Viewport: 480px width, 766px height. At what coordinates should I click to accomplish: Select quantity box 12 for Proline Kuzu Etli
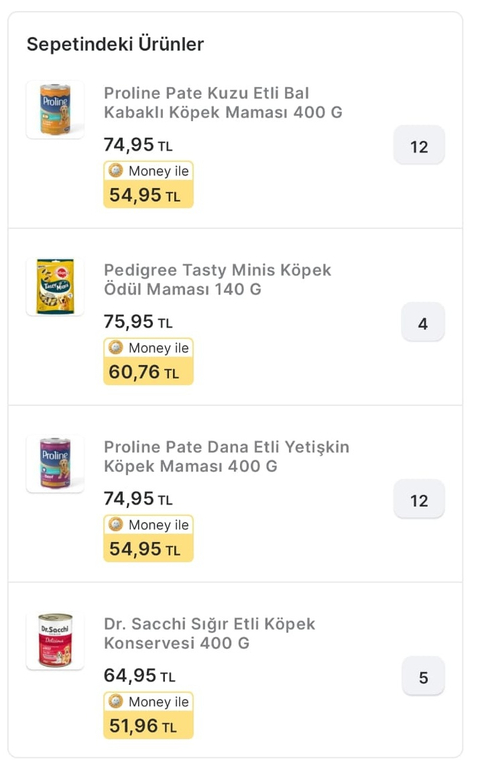tap(419, 146)
